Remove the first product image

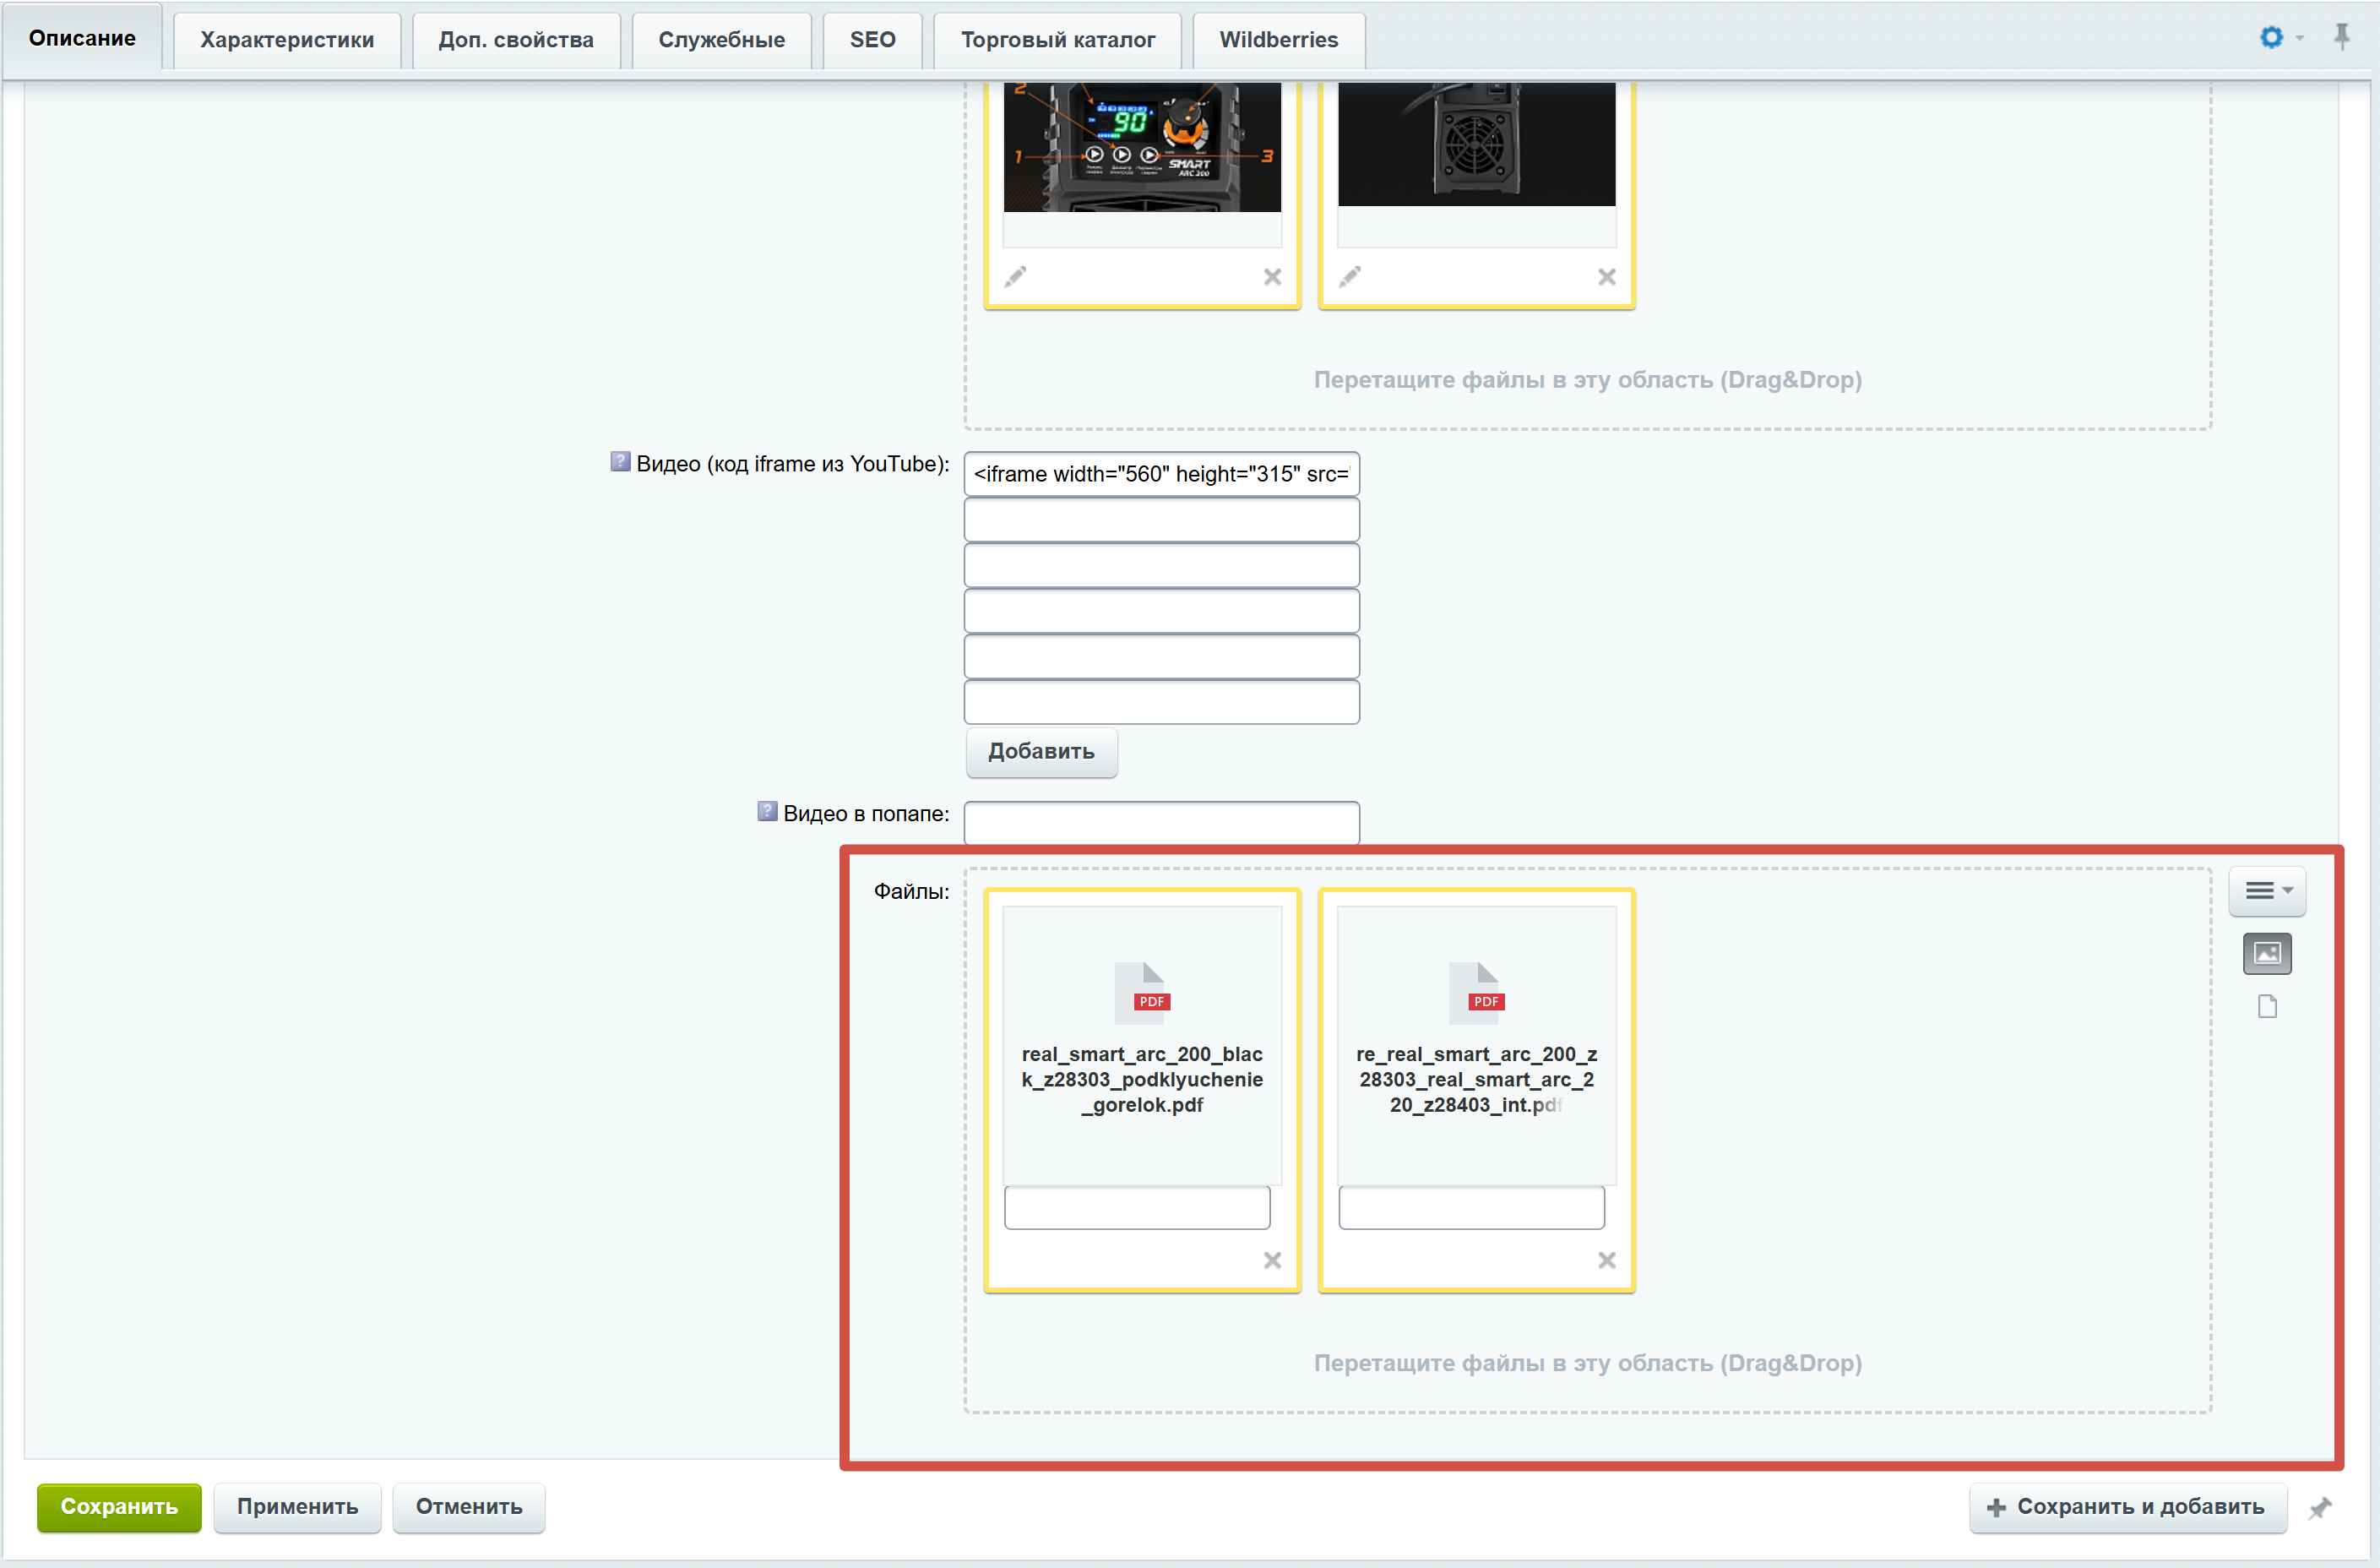1272,277
